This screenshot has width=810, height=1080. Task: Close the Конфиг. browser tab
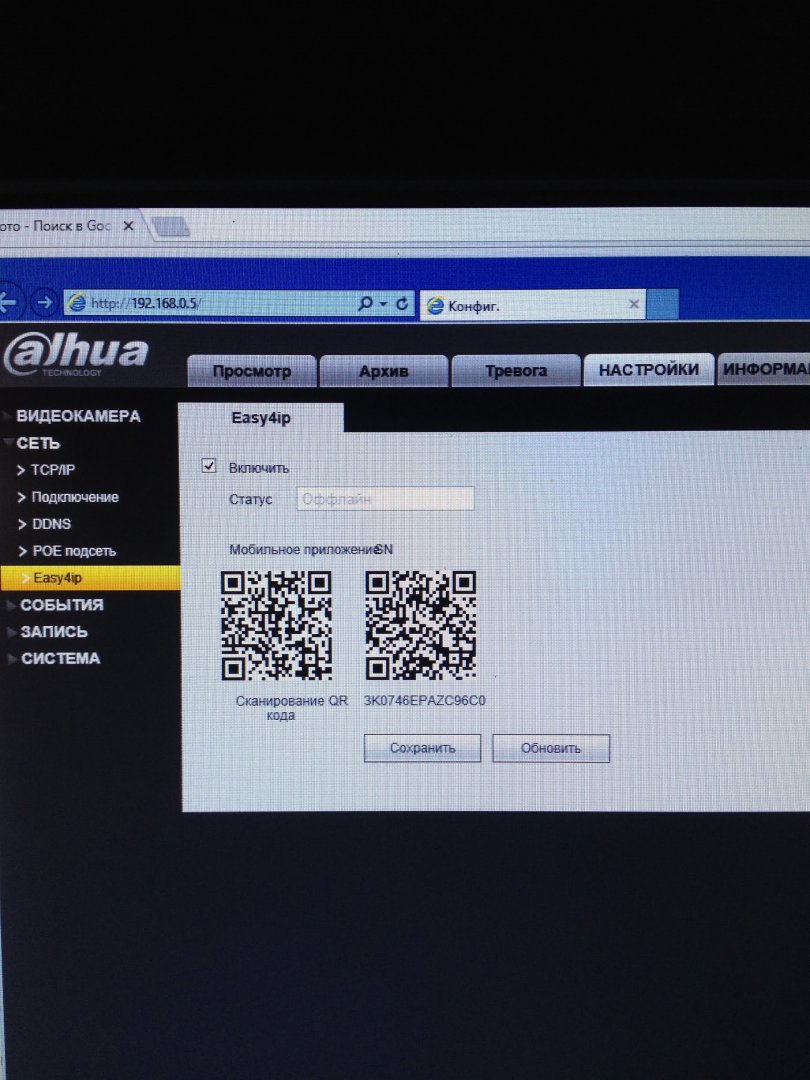[634, 304]
